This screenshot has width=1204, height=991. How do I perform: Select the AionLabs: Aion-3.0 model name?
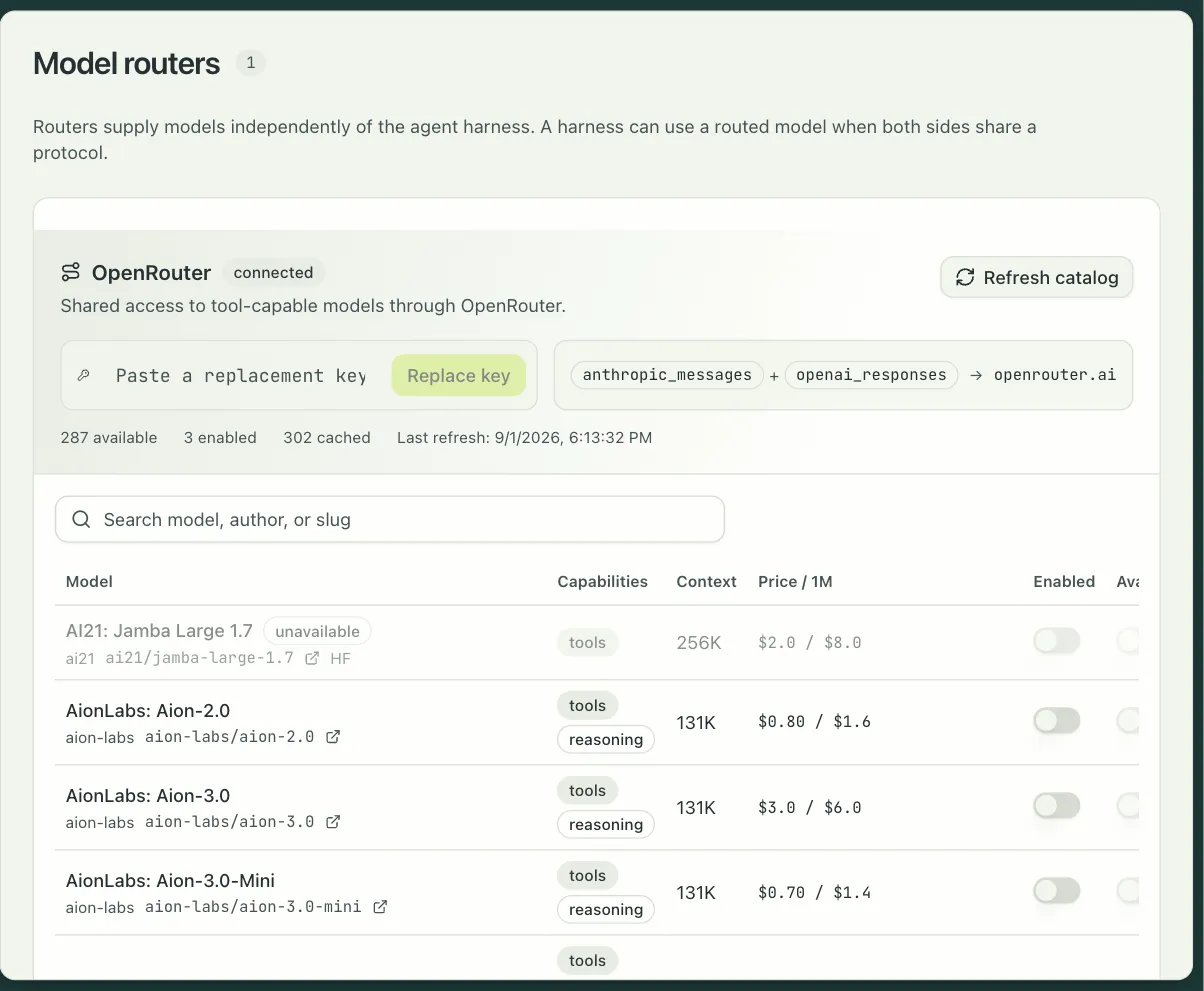(x=148, y=795)
